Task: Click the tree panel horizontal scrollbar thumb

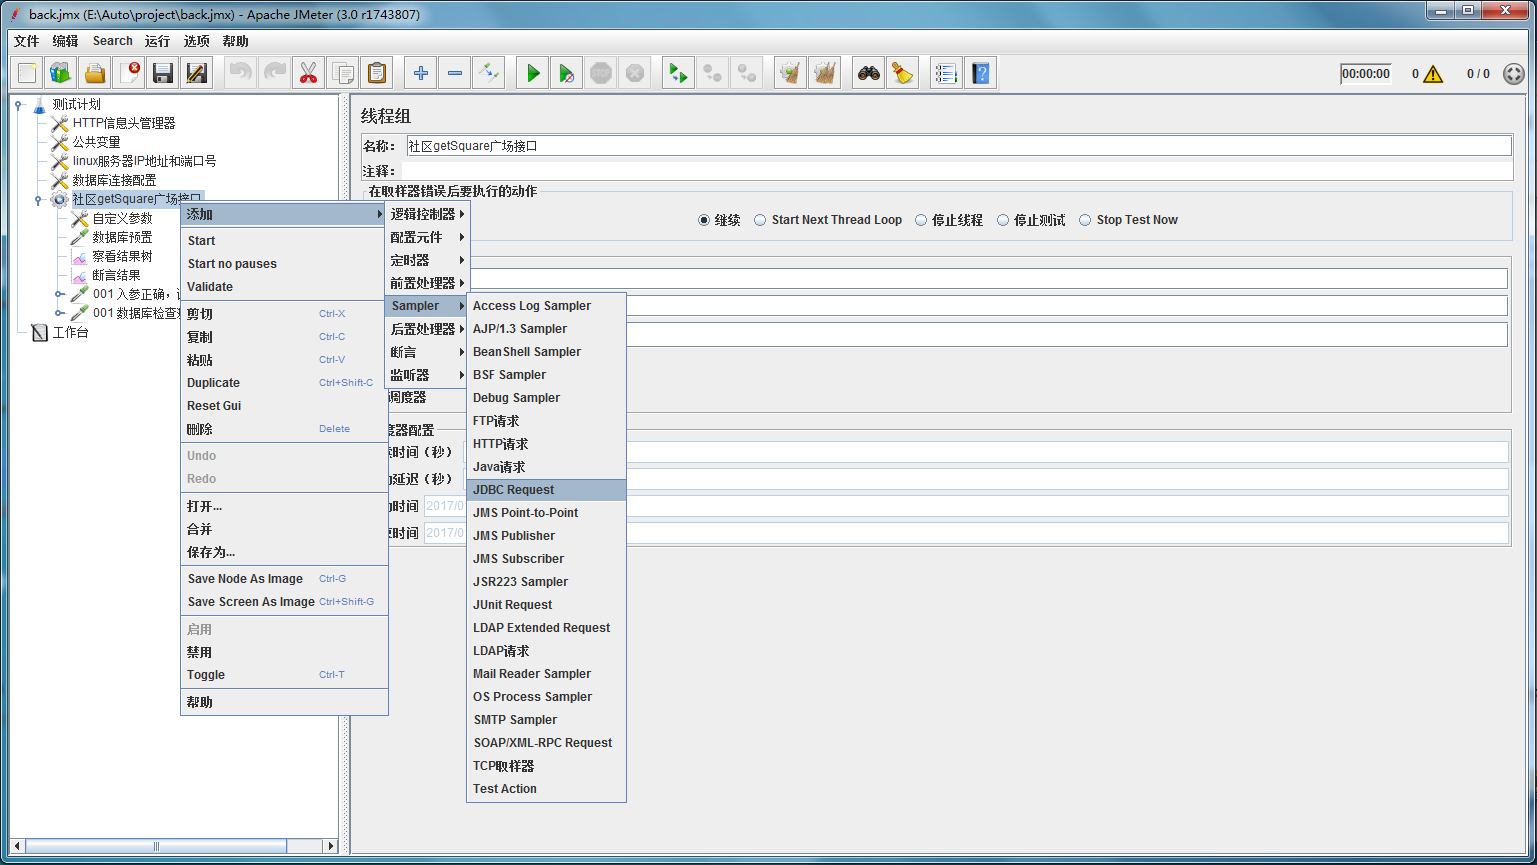Action: click(156, 846)
